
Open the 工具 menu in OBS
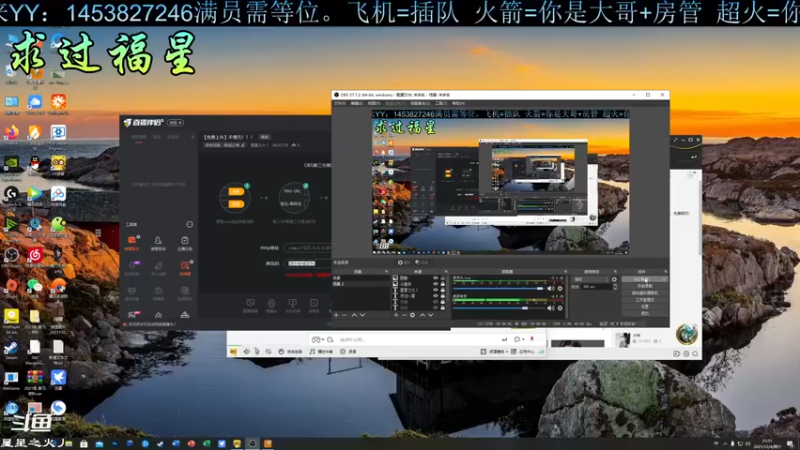441,103
